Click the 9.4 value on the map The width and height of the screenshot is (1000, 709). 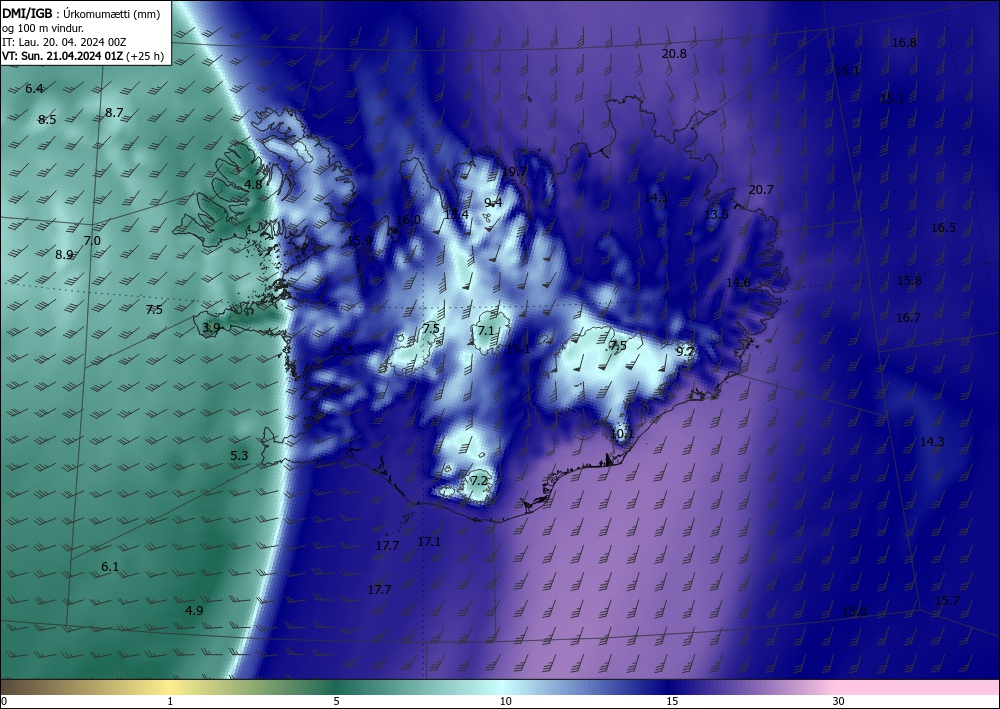(x=493, y=203)
